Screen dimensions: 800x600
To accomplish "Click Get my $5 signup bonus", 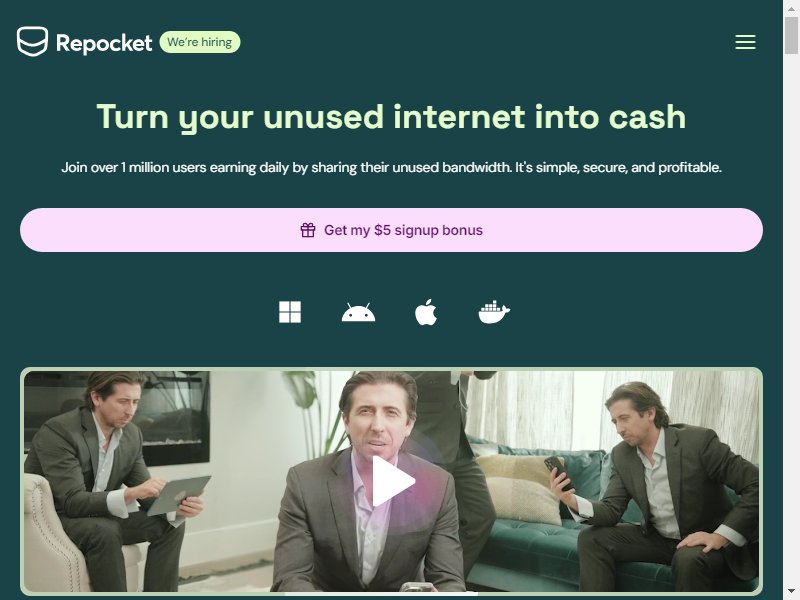I will click(x=391, y=230).
